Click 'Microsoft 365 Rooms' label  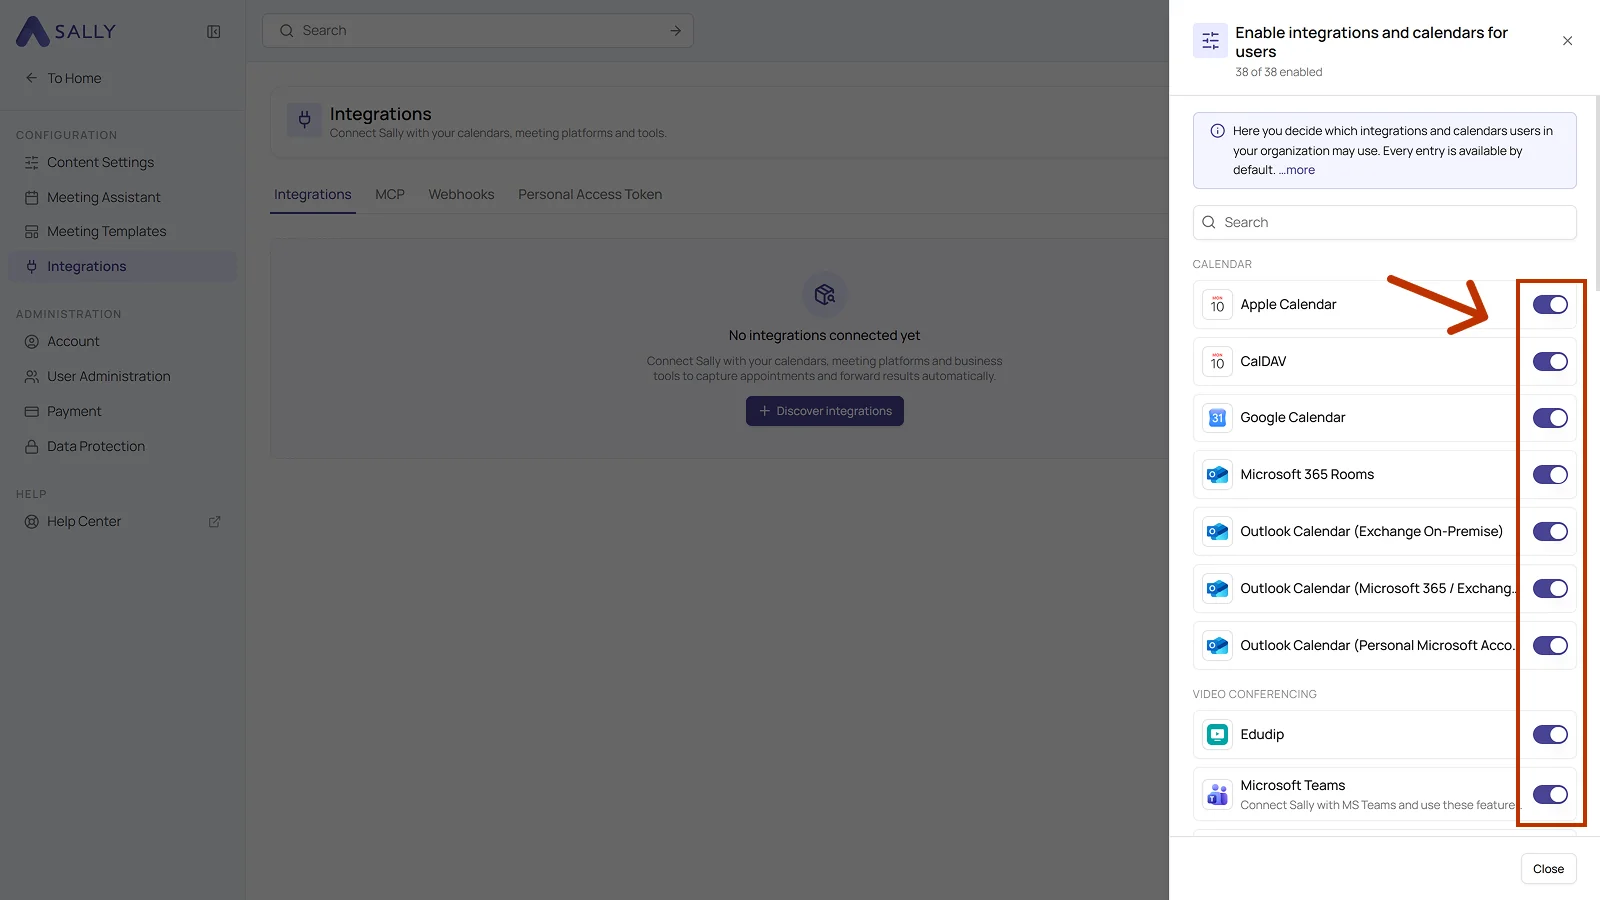pyautogui.click(x=1307, y=474)
